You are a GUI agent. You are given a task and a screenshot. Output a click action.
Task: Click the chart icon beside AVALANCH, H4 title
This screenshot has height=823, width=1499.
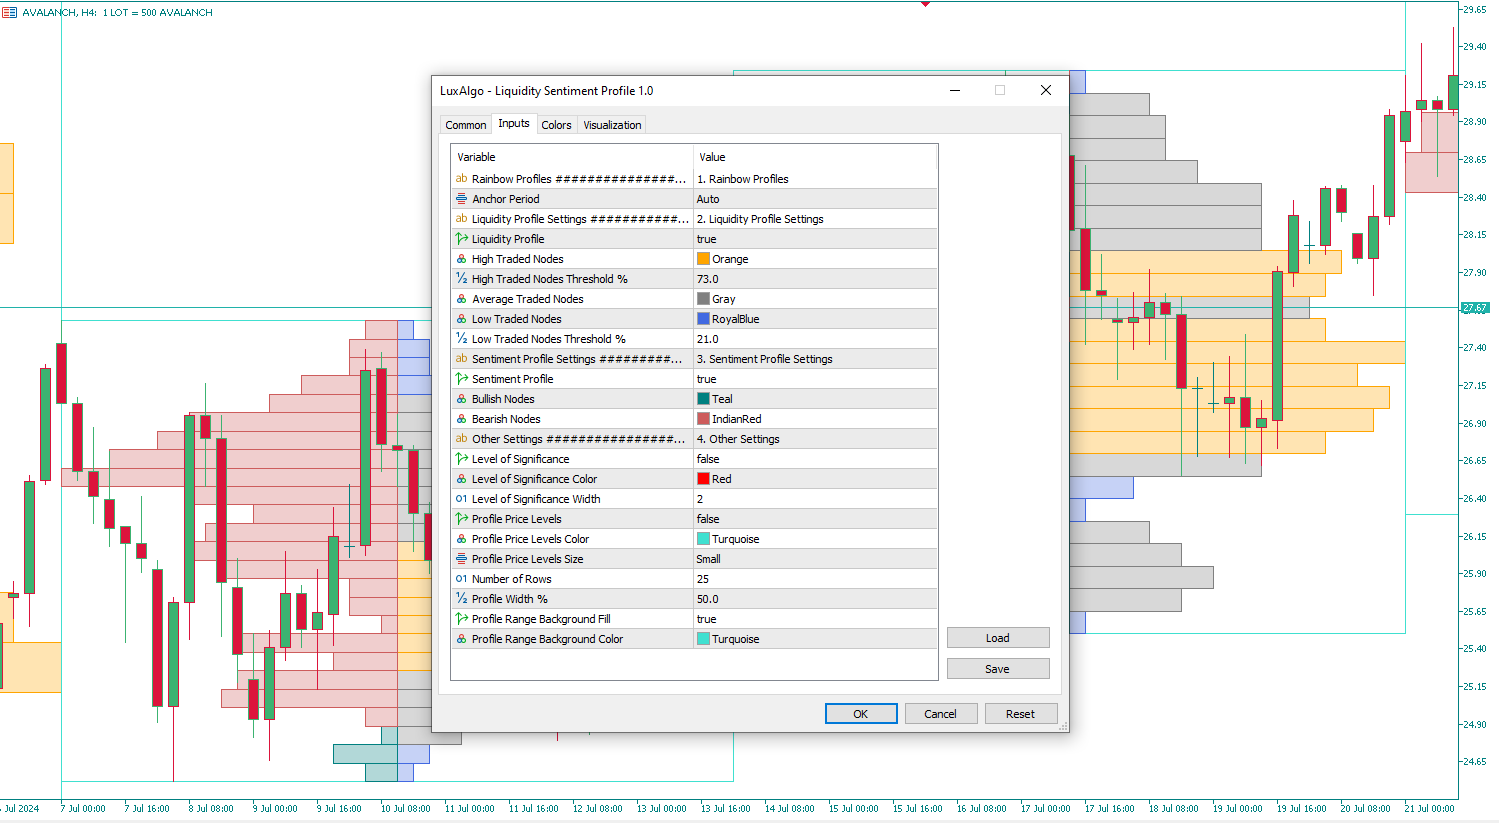(x=10, y=13)
